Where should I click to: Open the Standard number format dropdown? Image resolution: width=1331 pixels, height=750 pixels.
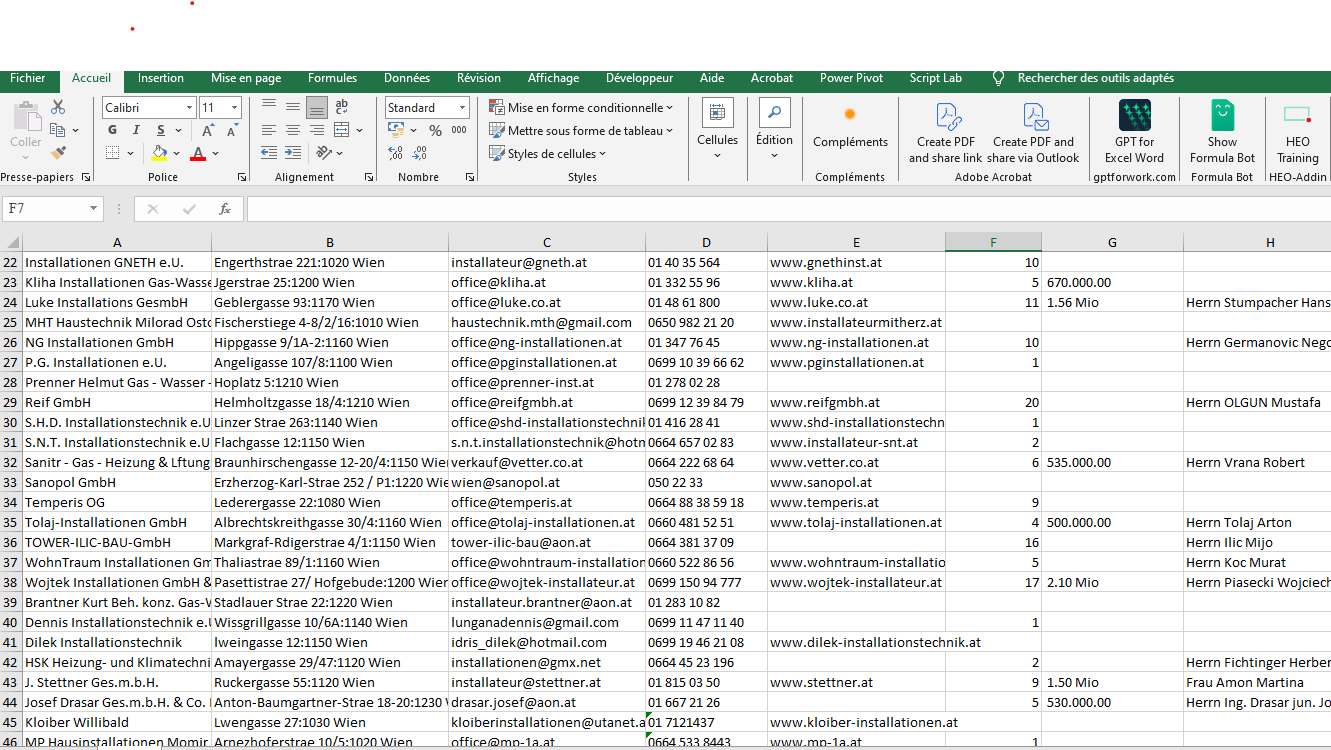coord(462,108)
